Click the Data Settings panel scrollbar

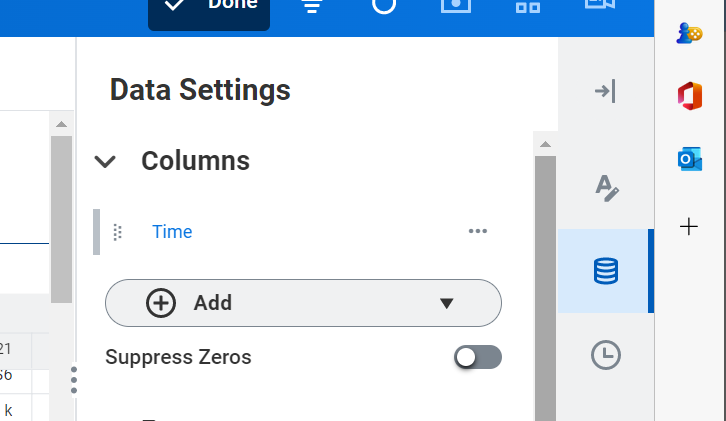[545, 280]
